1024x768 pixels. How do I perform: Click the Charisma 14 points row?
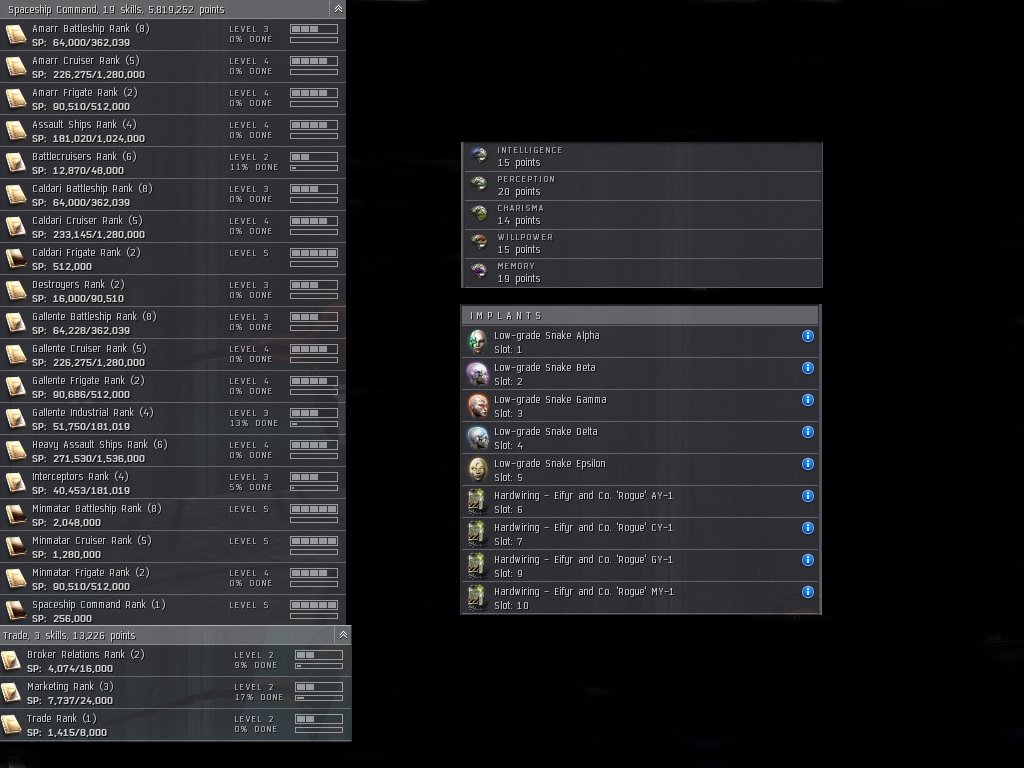tap(642, 214)
